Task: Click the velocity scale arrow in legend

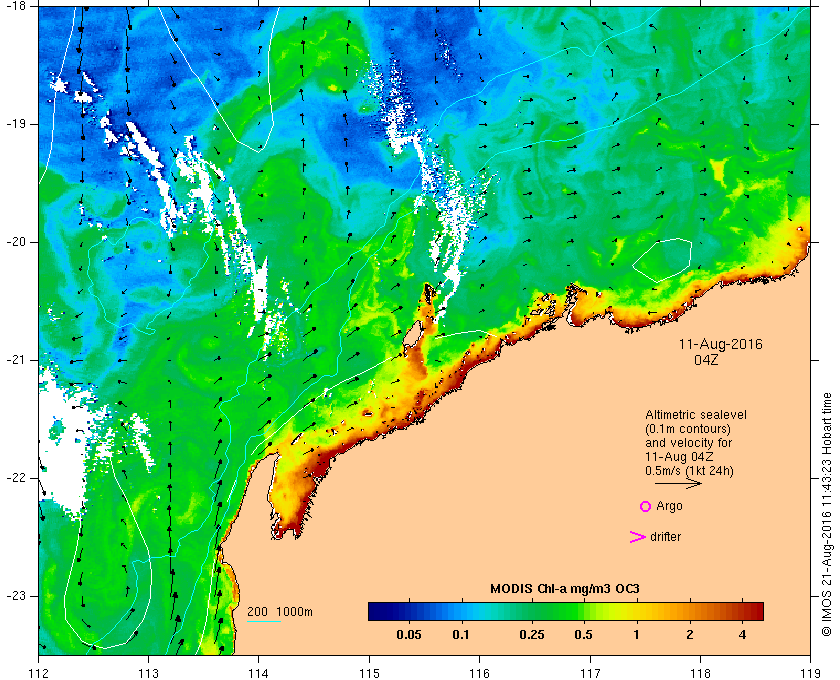Action: coord(678,483)
